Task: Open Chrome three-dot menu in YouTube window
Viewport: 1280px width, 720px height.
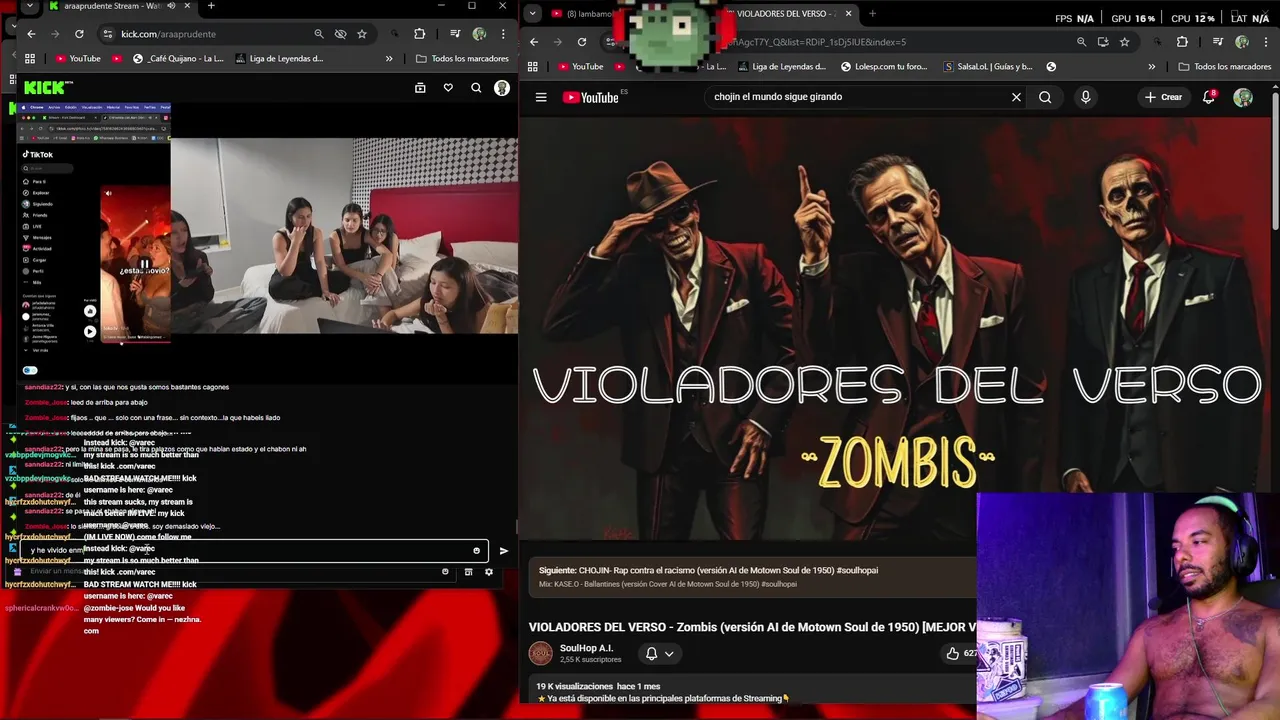Action: click(1264, 42)
